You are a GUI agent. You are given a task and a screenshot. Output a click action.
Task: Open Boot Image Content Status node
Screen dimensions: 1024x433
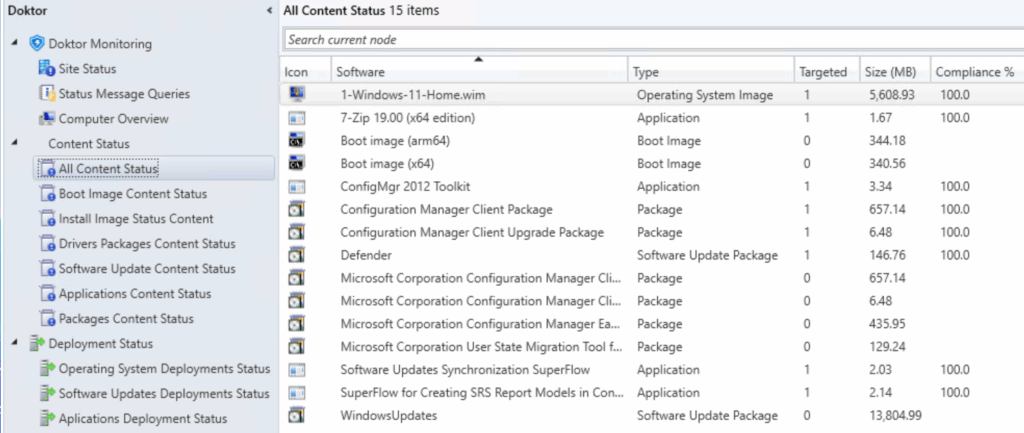[133, 194]
